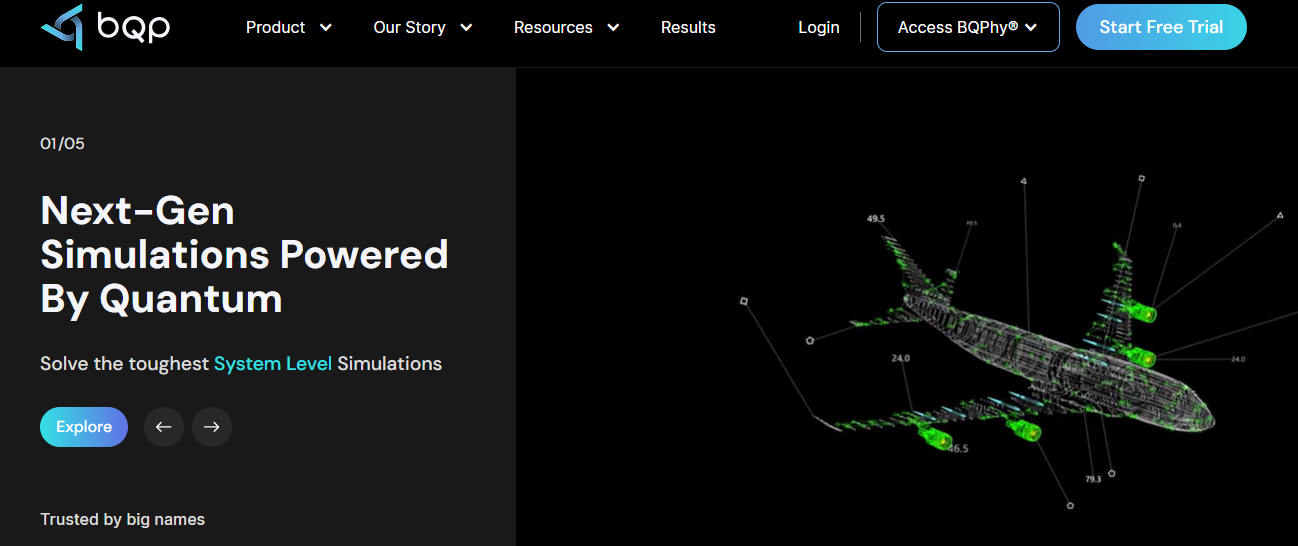Click the bqp logo in the header
1298x546 pixels.
coord(105,27)
